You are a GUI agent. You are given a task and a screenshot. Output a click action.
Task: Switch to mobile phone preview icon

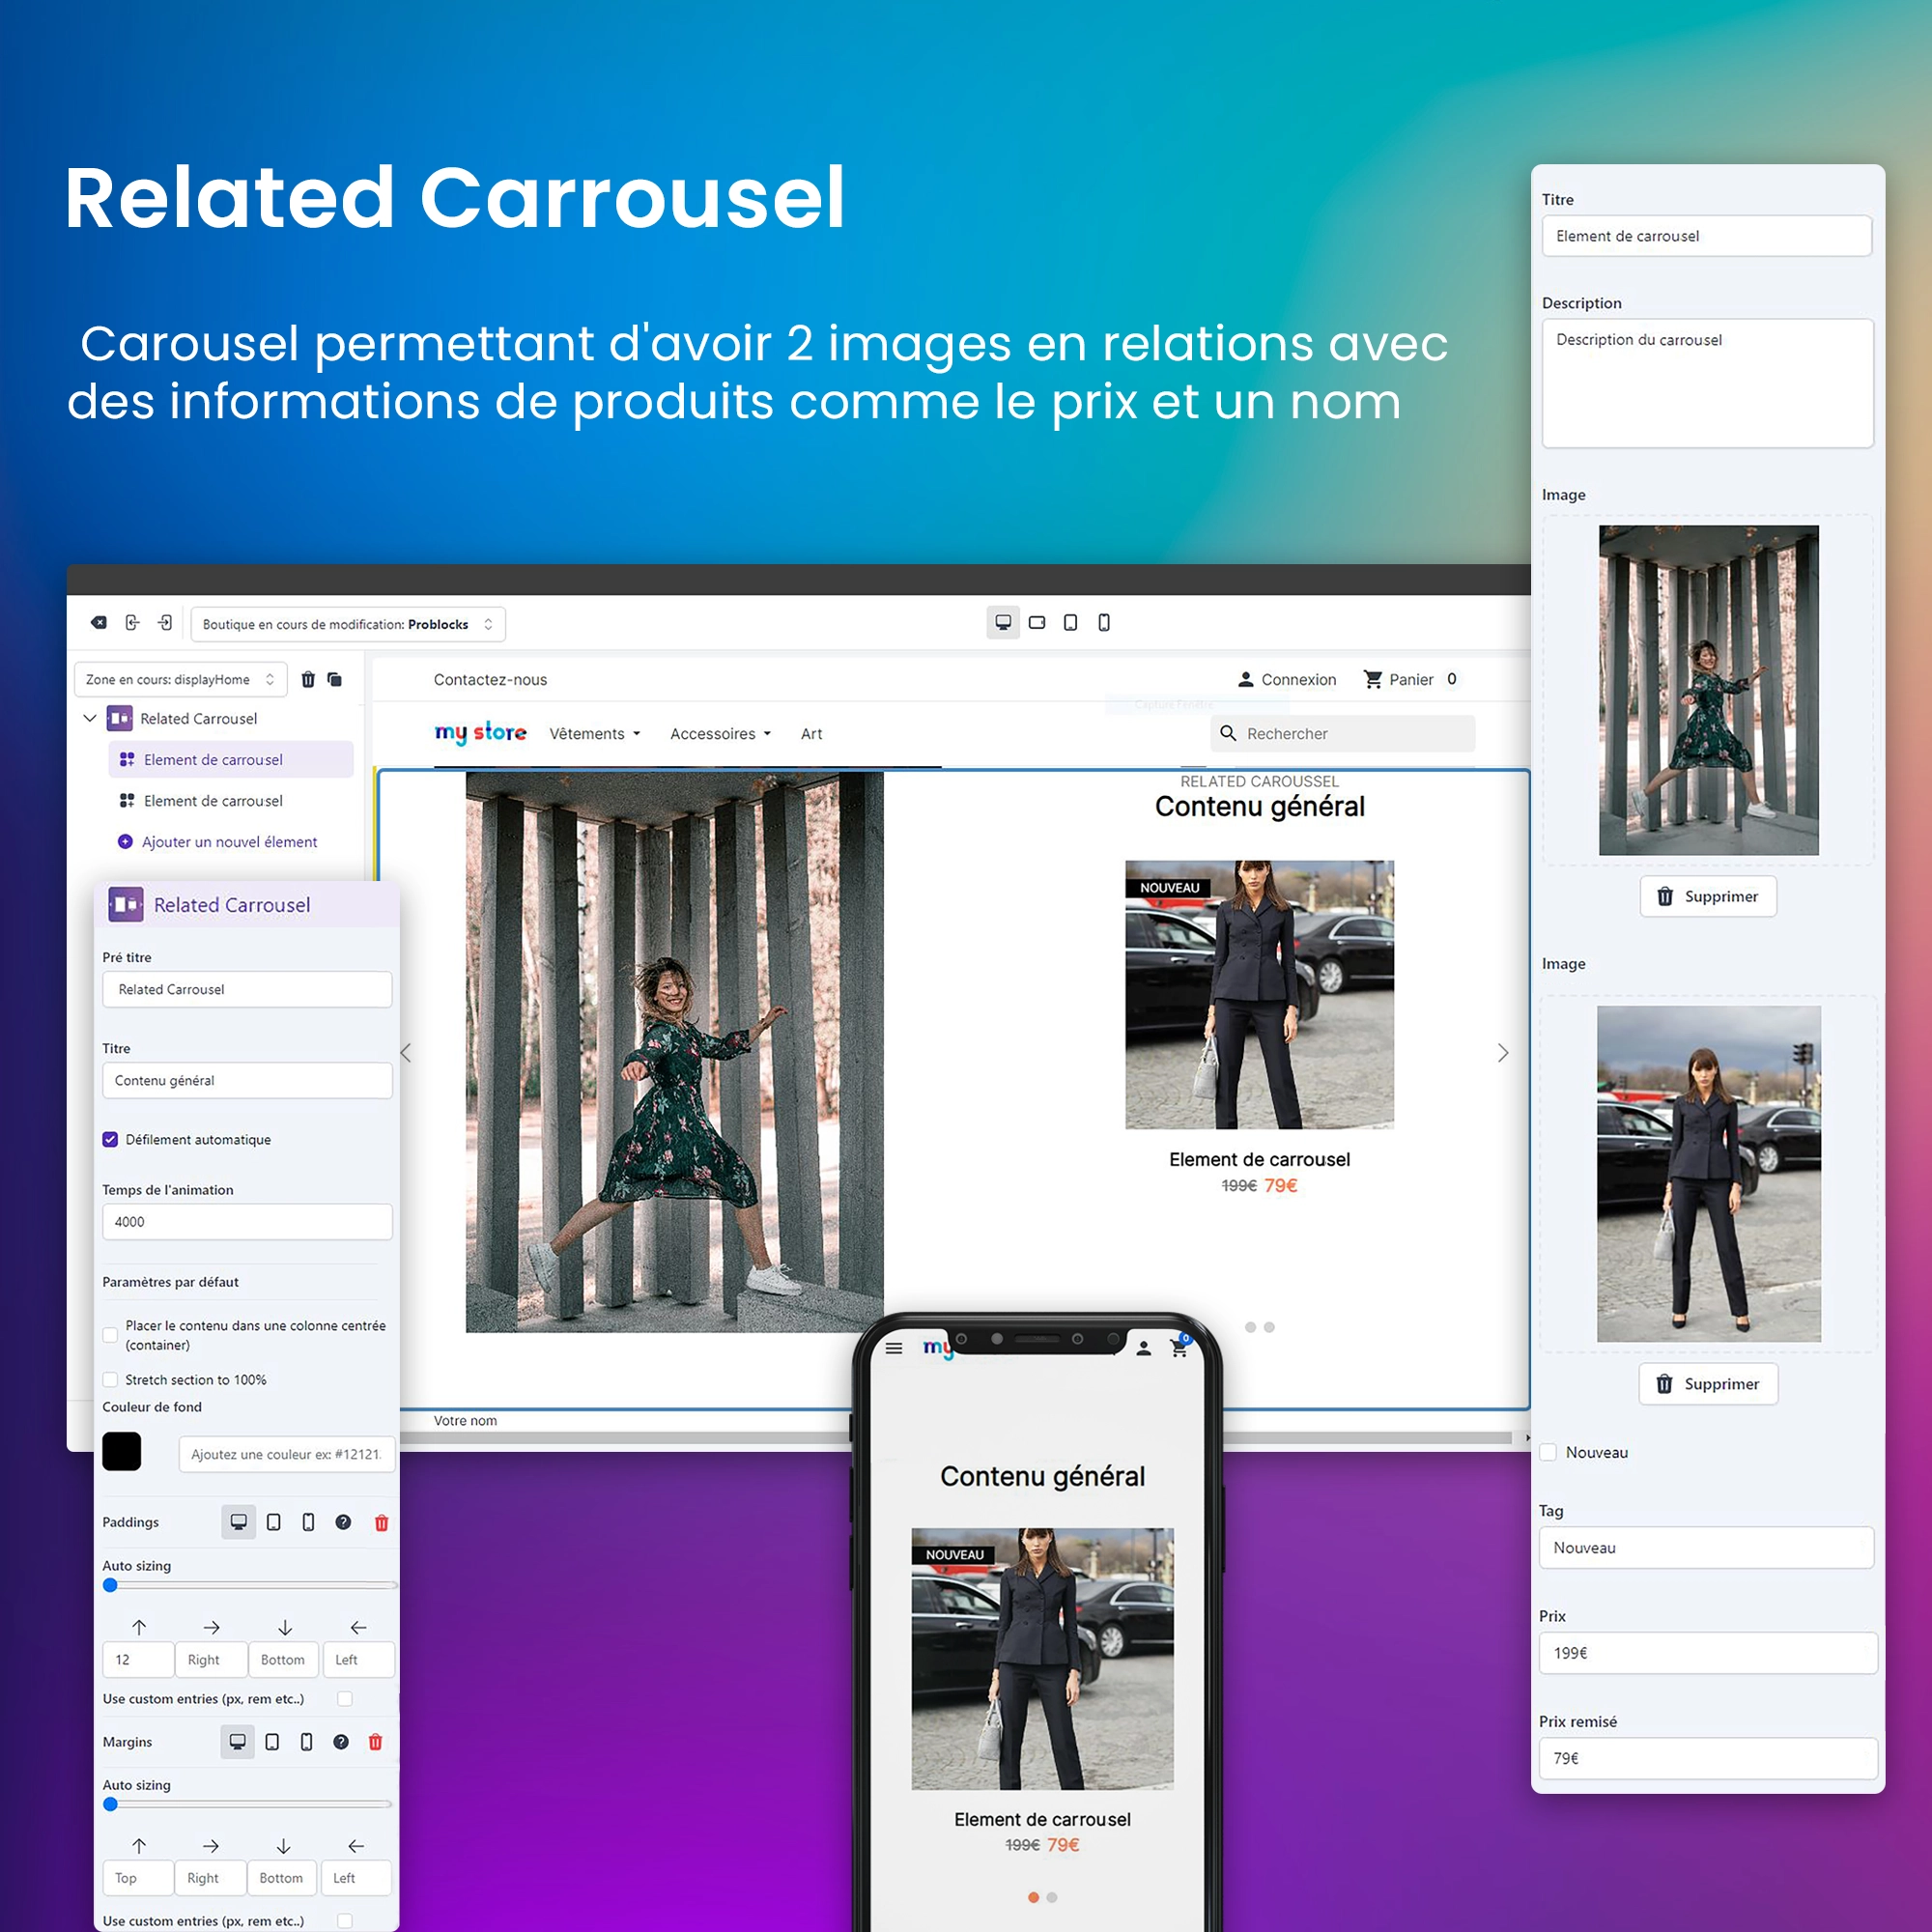coord(1104,622)
